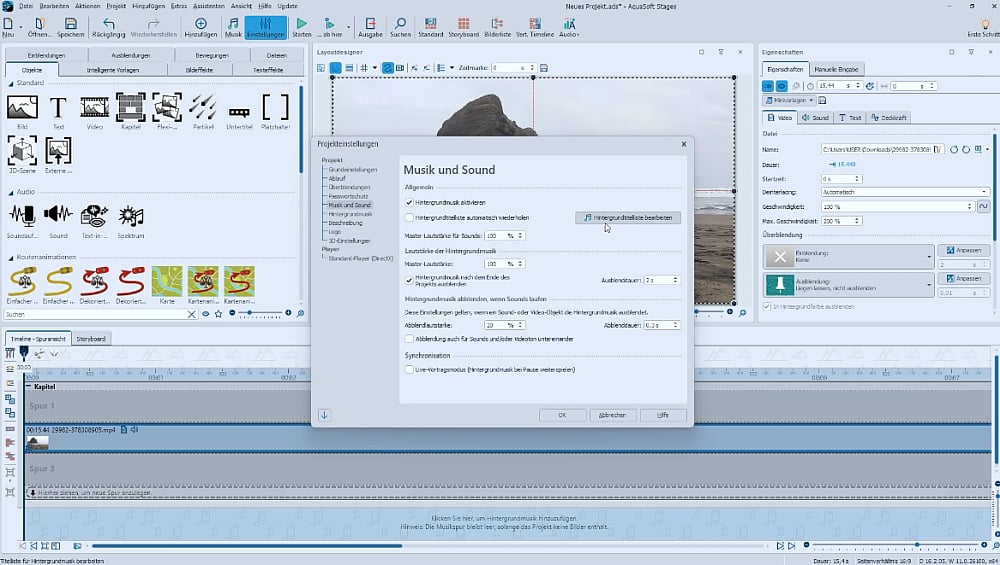Collapse the Audio section in toolbox
This screenshot has height=565, width=1000.
coord(10,191)
